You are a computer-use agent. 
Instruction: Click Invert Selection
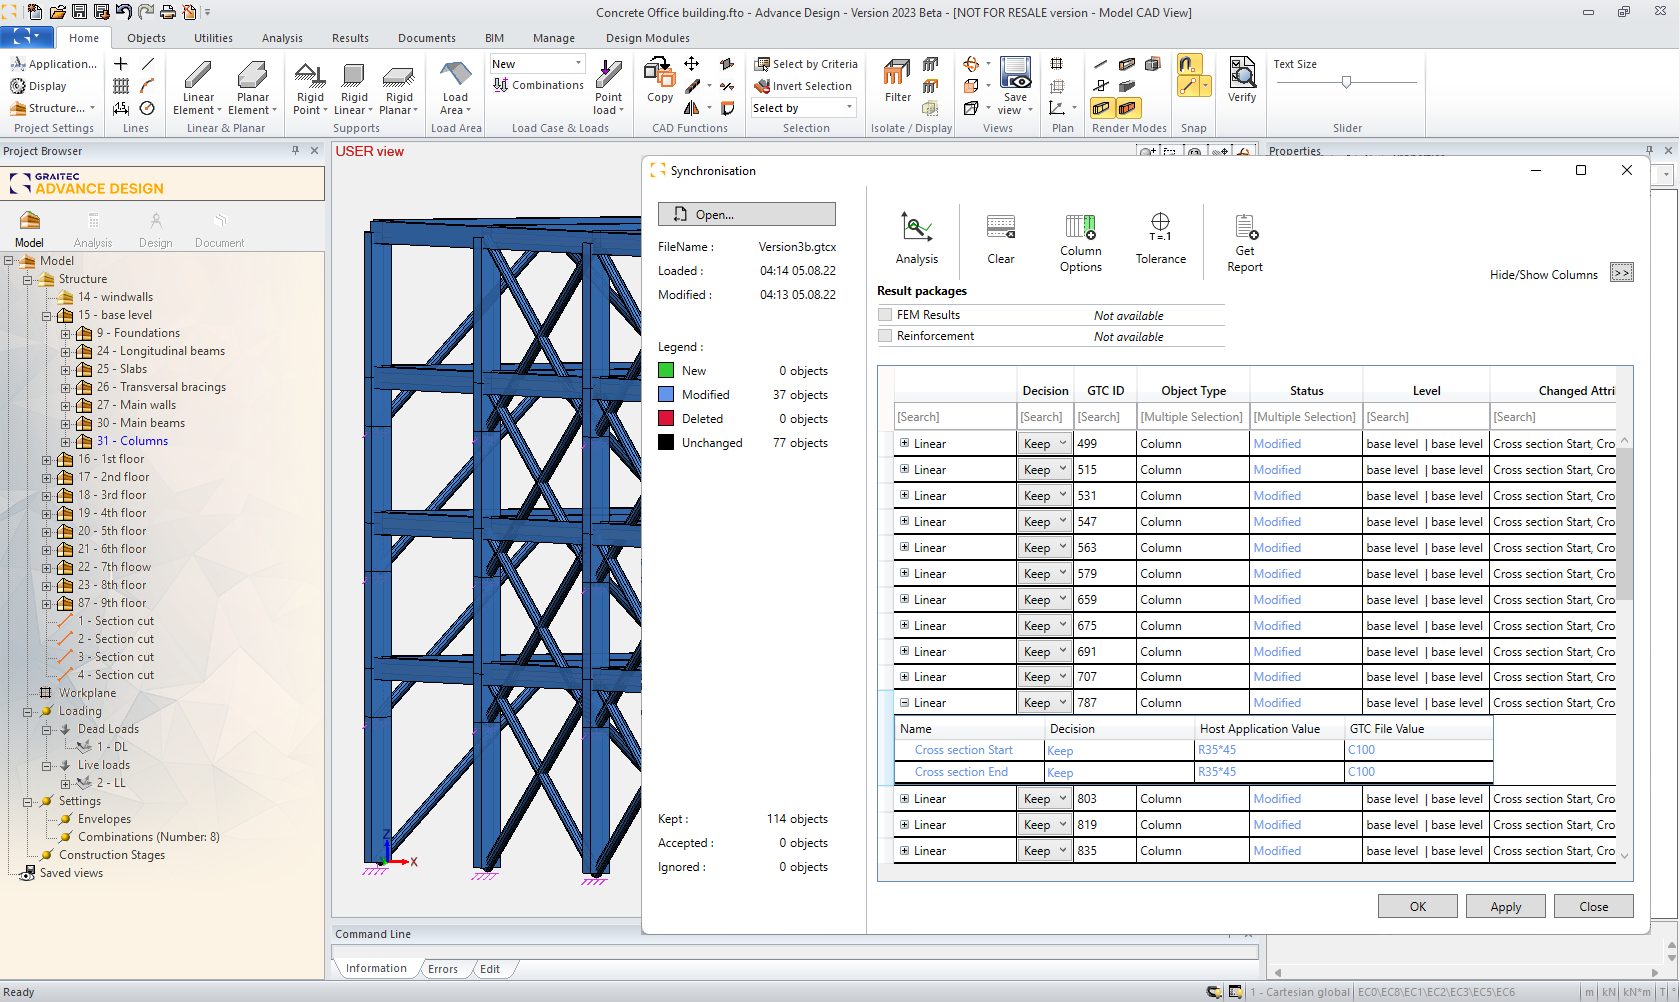(803, 86)
